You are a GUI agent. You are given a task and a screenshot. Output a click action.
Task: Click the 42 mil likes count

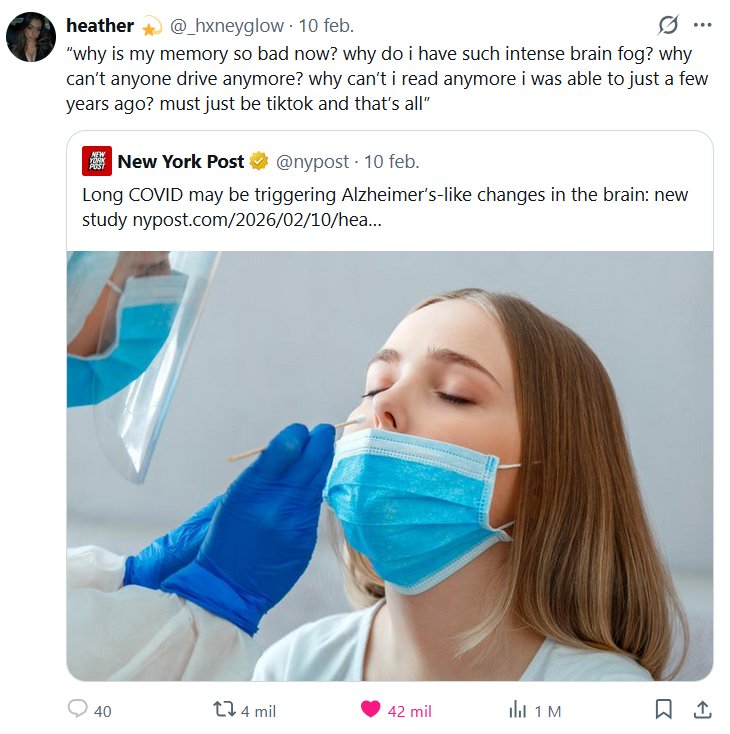(x=409, y=711)
